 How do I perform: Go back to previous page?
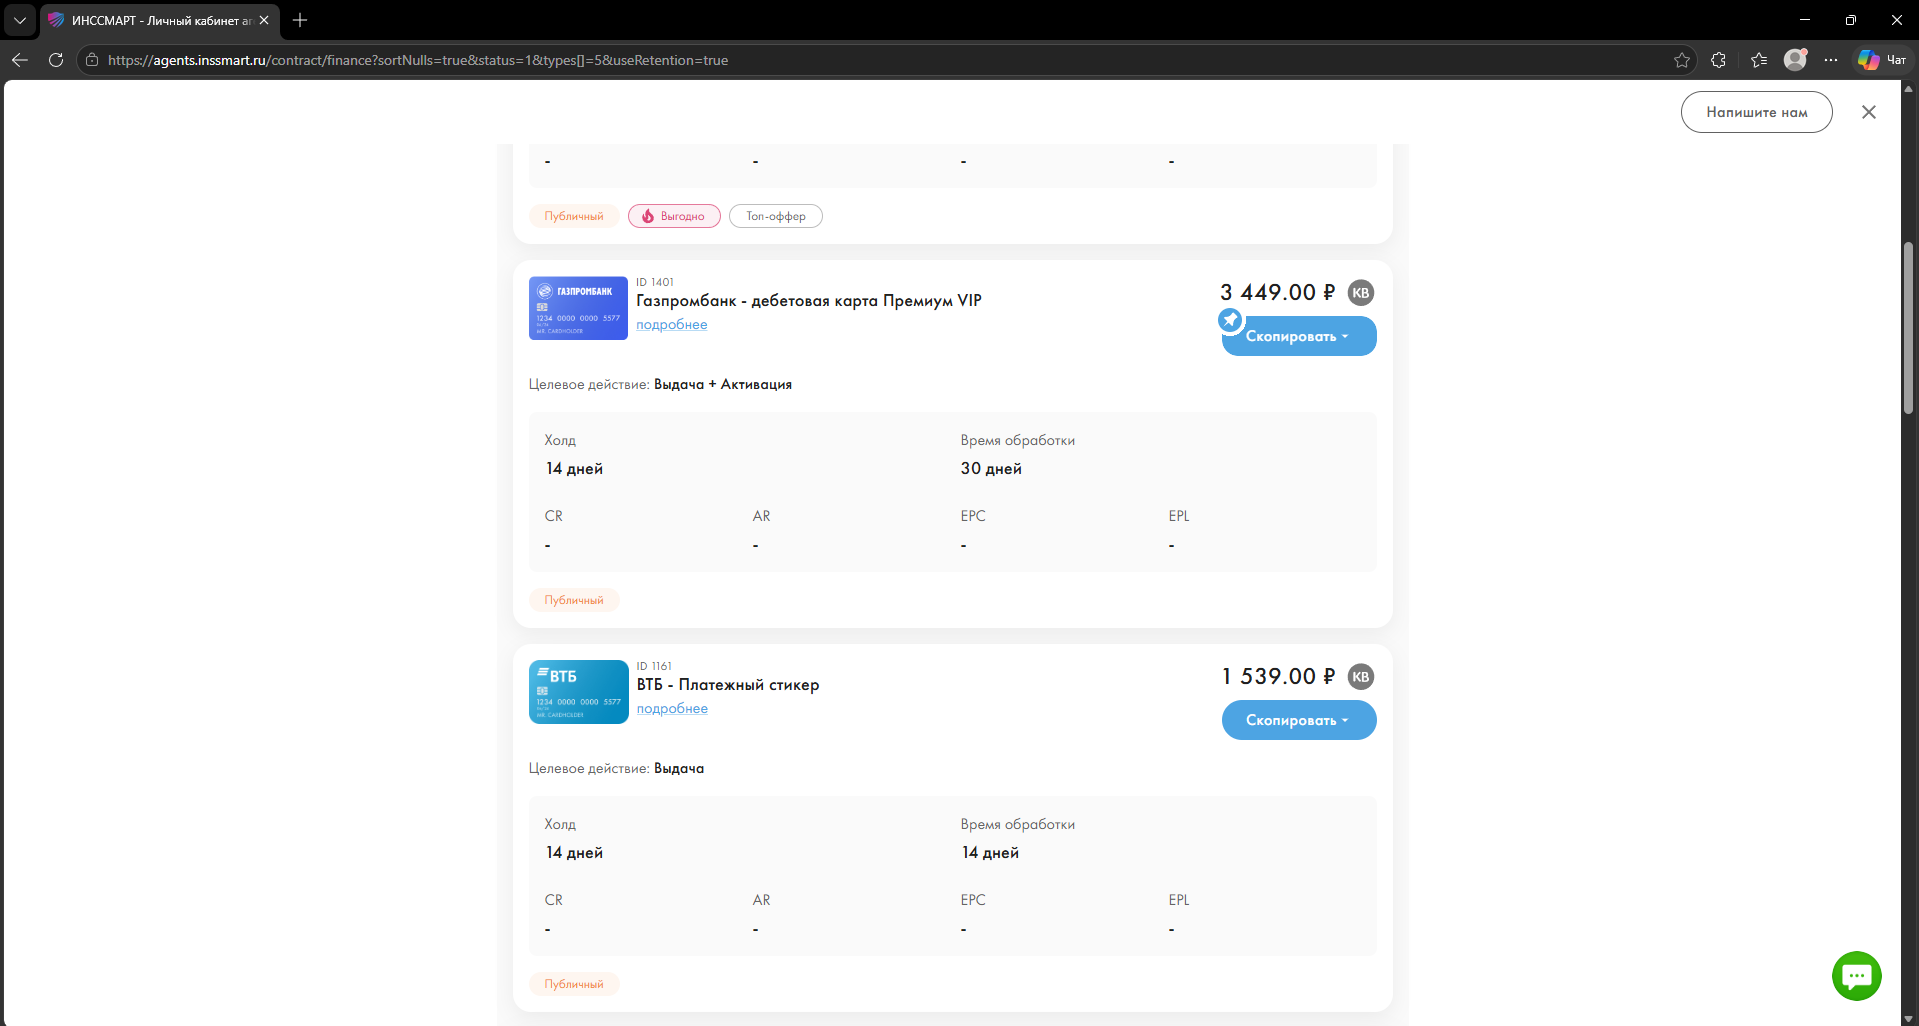click(x=20, y=60)
